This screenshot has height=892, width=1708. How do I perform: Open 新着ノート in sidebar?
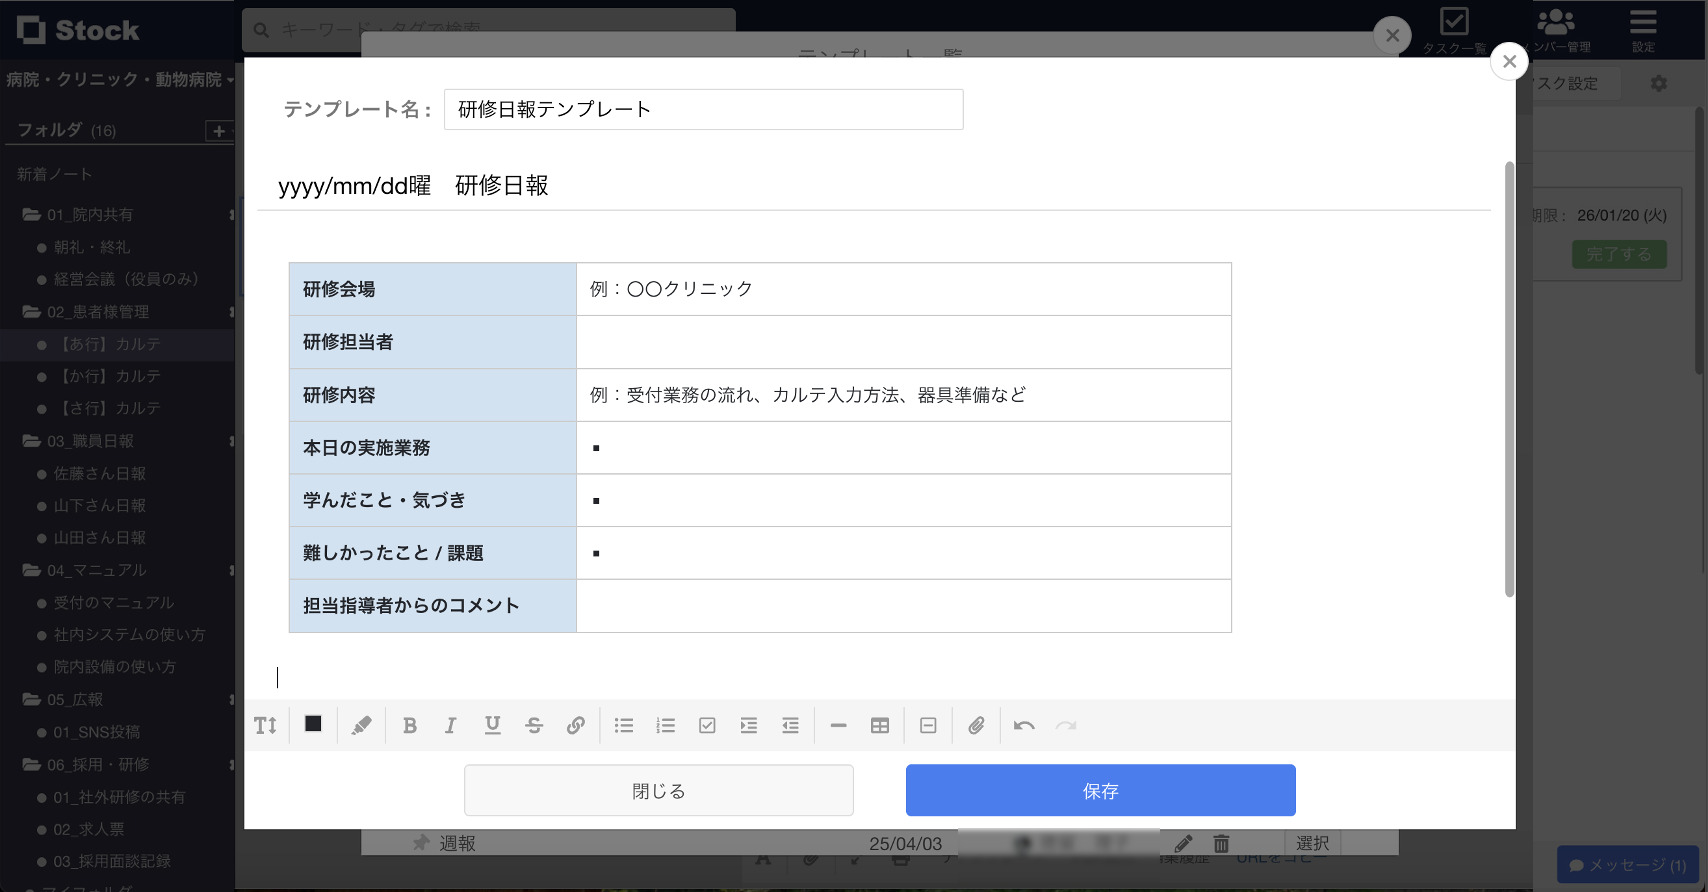click(x=54, y=174)
